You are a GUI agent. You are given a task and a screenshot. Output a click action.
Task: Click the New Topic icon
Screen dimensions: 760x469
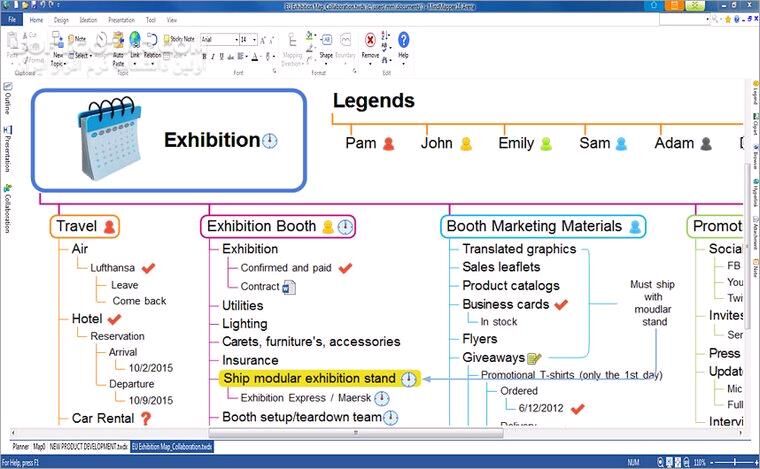pos(58,43)
